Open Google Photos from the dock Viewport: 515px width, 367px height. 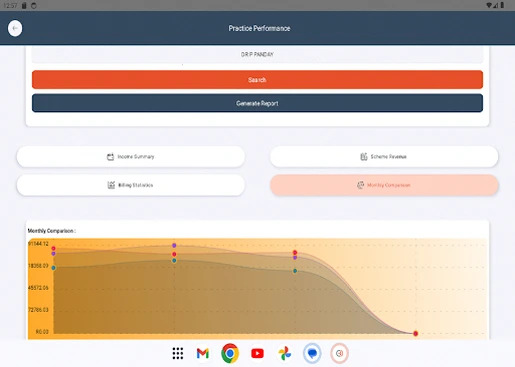[x=285, y=353]
